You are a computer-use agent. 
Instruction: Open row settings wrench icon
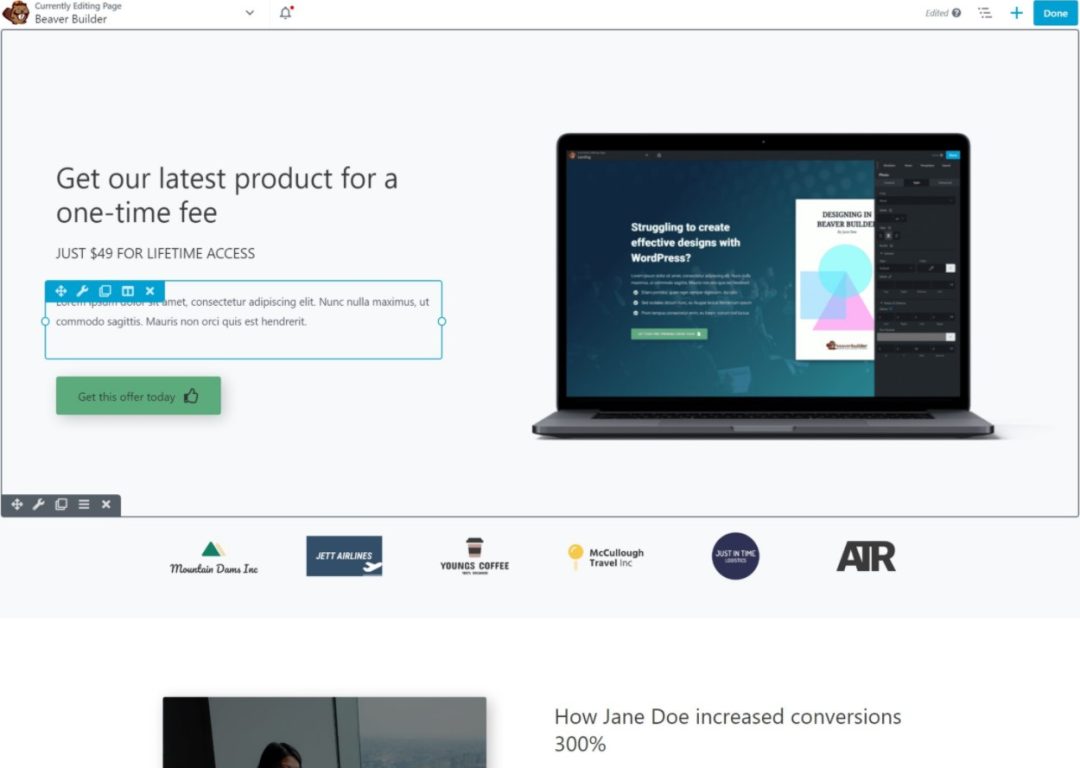[x=39, y=504]
